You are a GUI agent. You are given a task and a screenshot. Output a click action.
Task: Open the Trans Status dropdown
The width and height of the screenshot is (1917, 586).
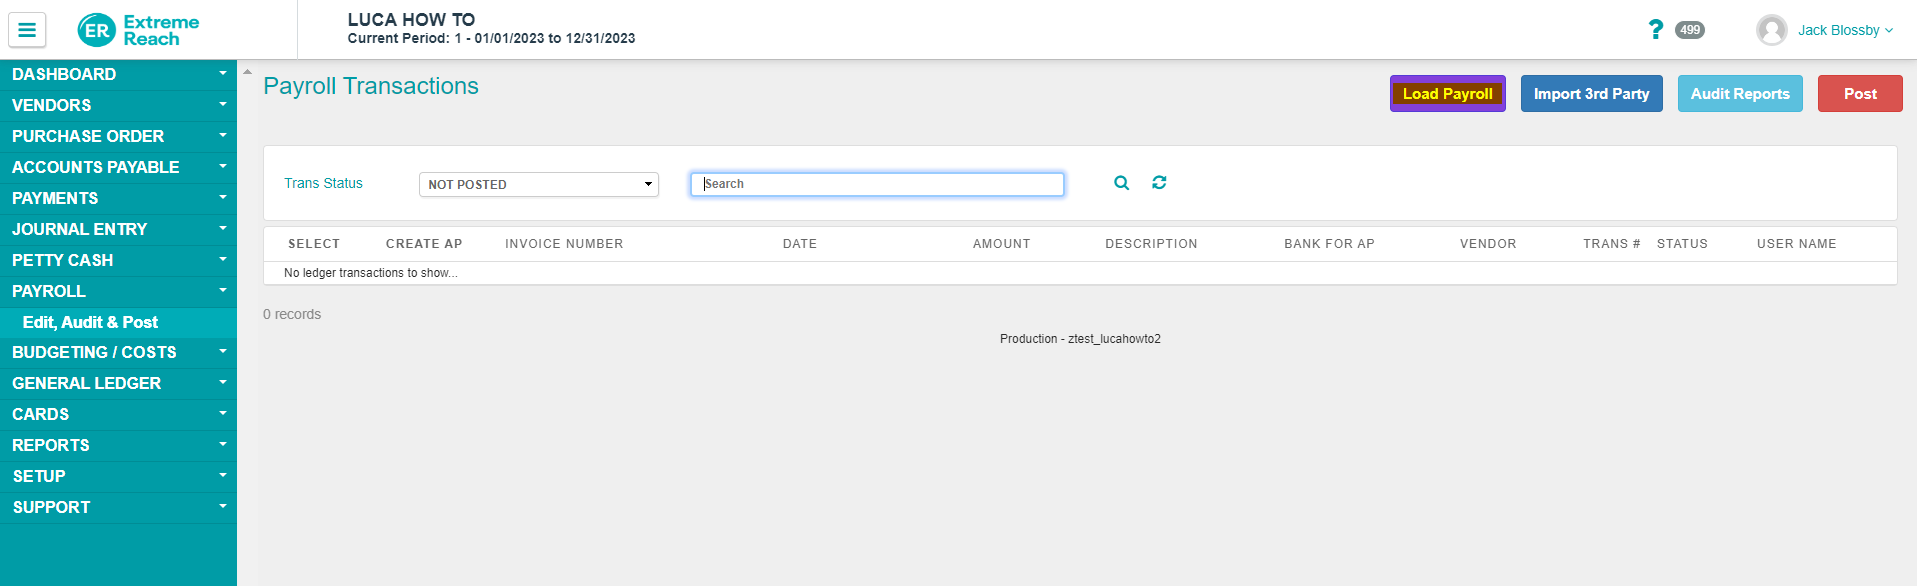pyautogui.click(x=538, y=184)
